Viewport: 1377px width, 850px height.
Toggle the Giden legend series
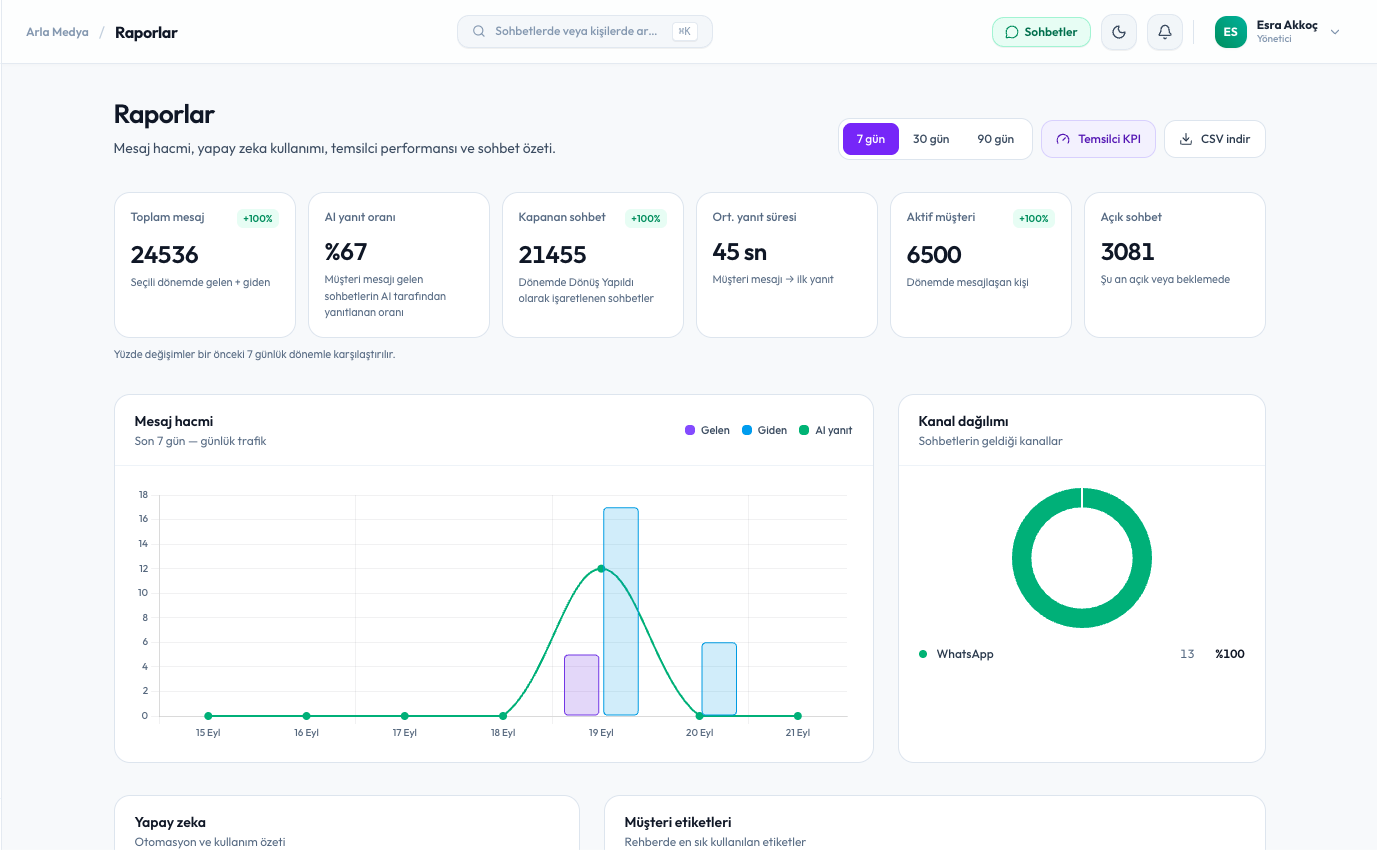pos(764,430)
